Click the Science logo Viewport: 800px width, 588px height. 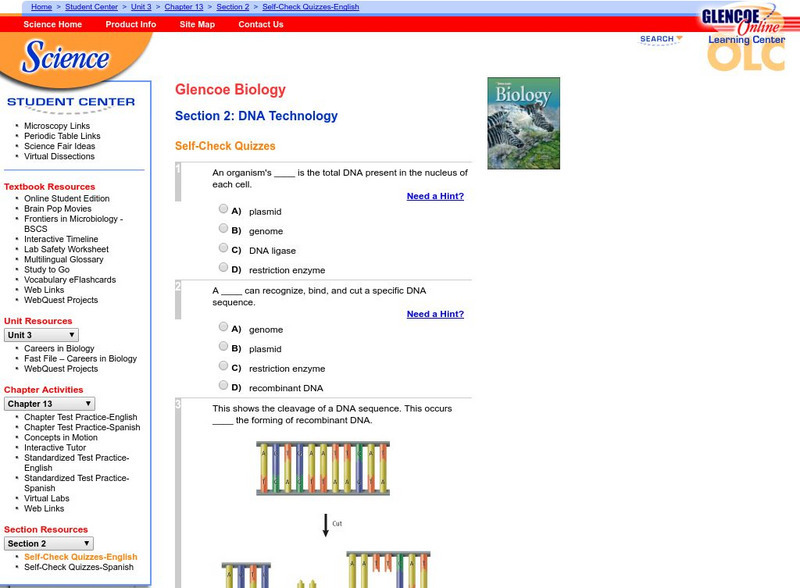65,57
